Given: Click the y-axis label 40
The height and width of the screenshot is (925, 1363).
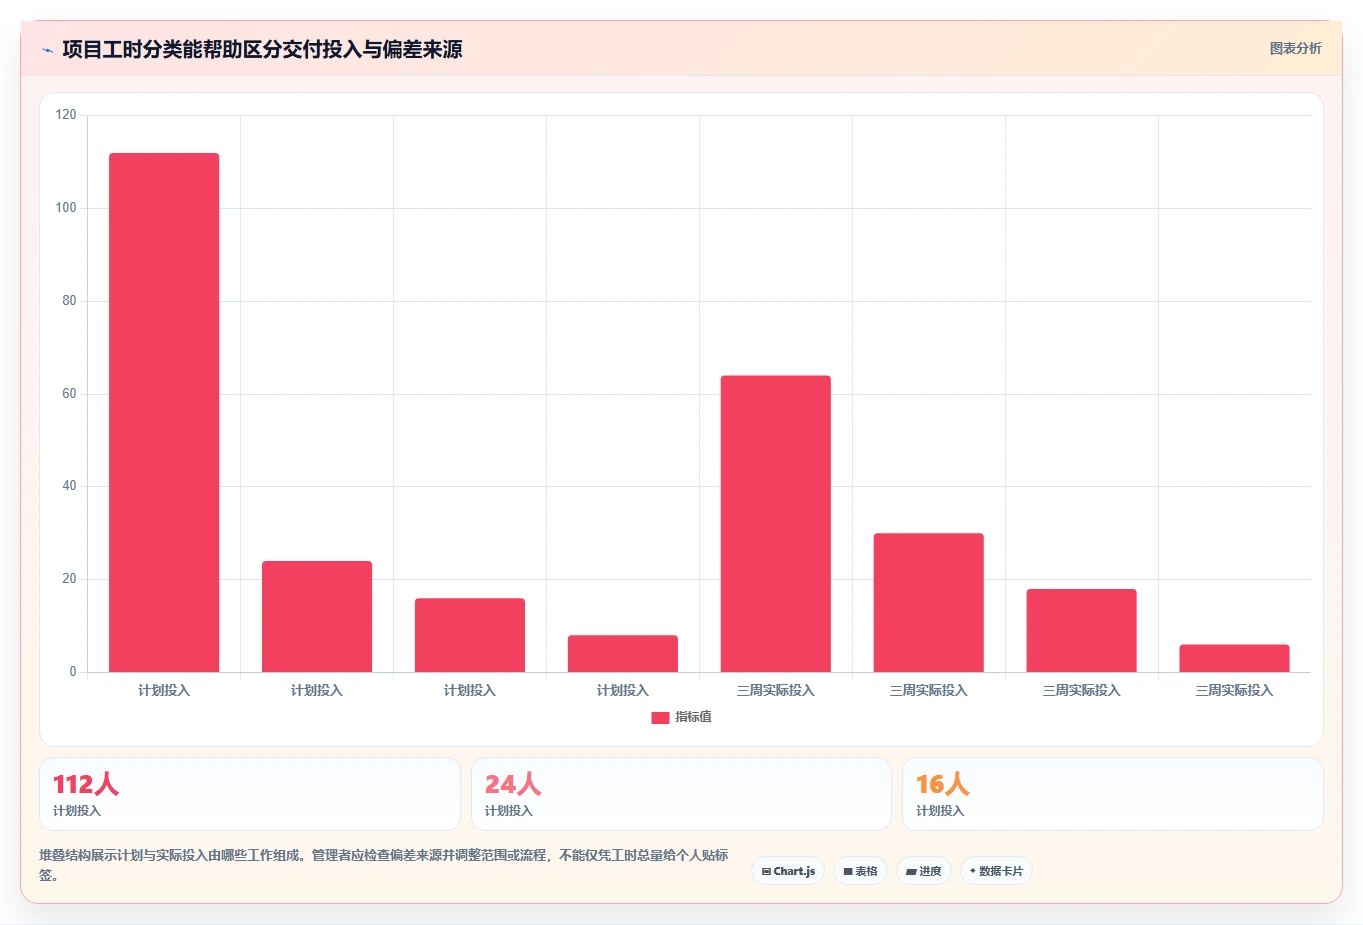Looking at the screenshot, I should click(69, 486).
